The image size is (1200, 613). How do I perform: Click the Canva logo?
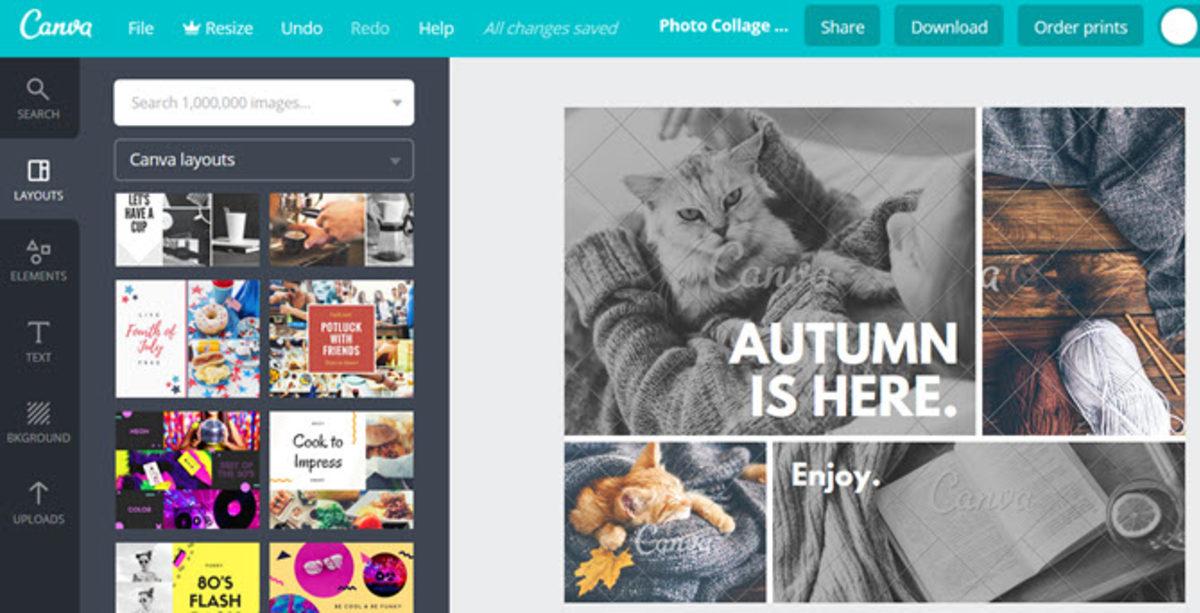[x=55, y=27]
